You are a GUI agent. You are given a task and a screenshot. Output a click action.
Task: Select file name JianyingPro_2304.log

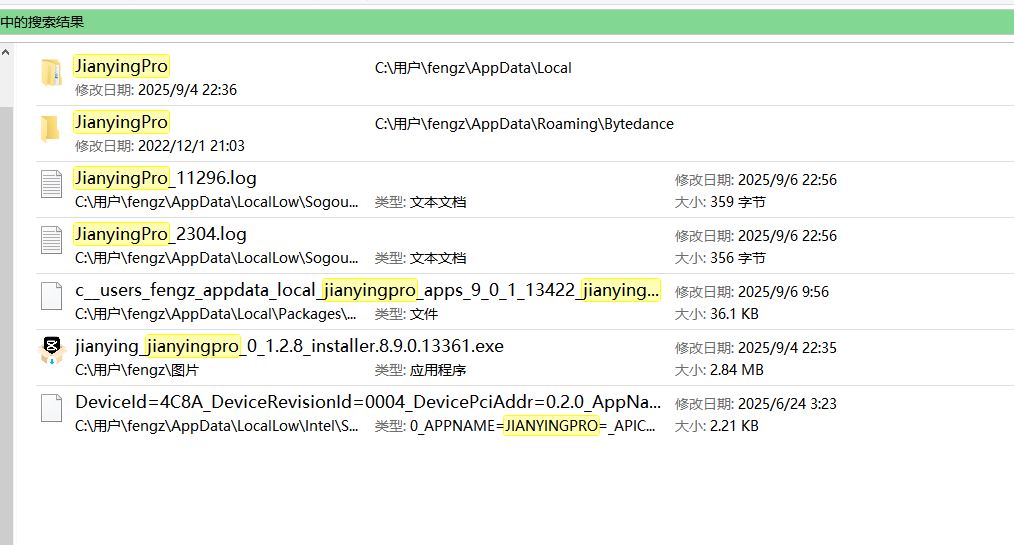160,234
